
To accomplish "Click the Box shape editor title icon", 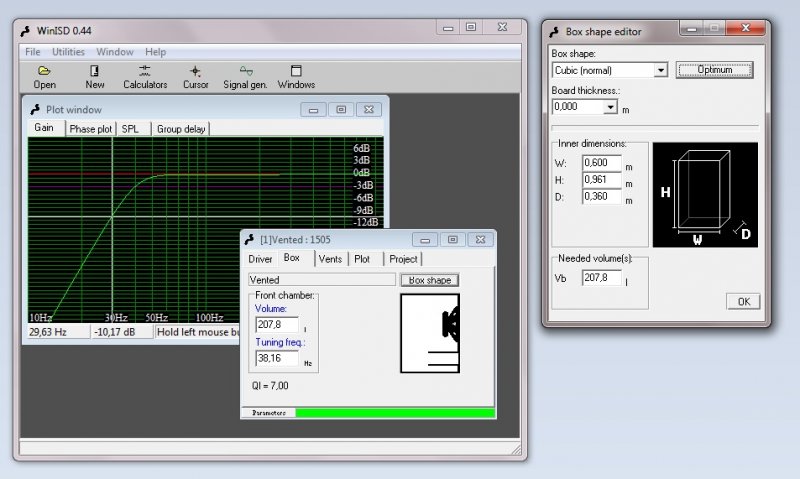I will pos(555,32).
